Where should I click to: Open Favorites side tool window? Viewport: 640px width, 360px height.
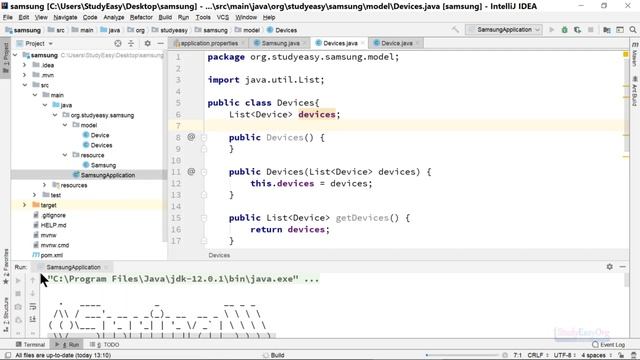pos(5,266)
